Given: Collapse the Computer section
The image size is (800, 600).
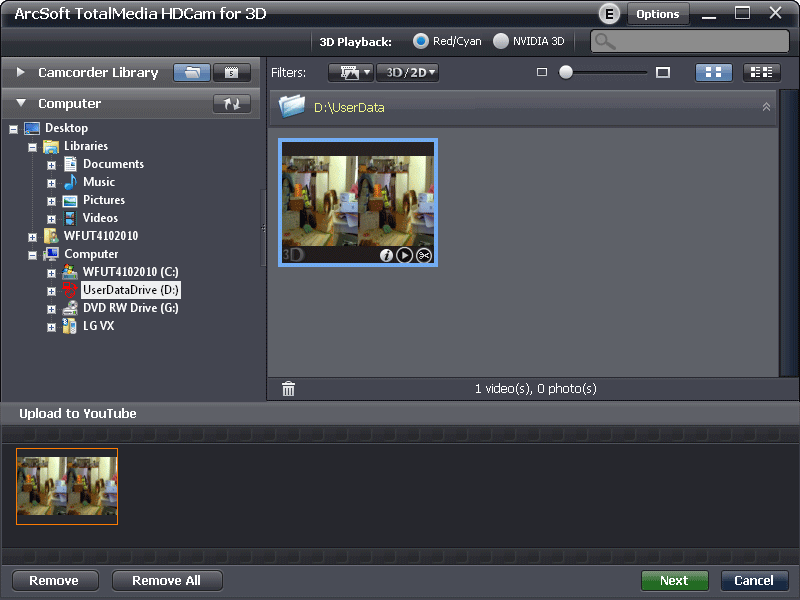Looking at the screenshot, I should click(20, 103).
